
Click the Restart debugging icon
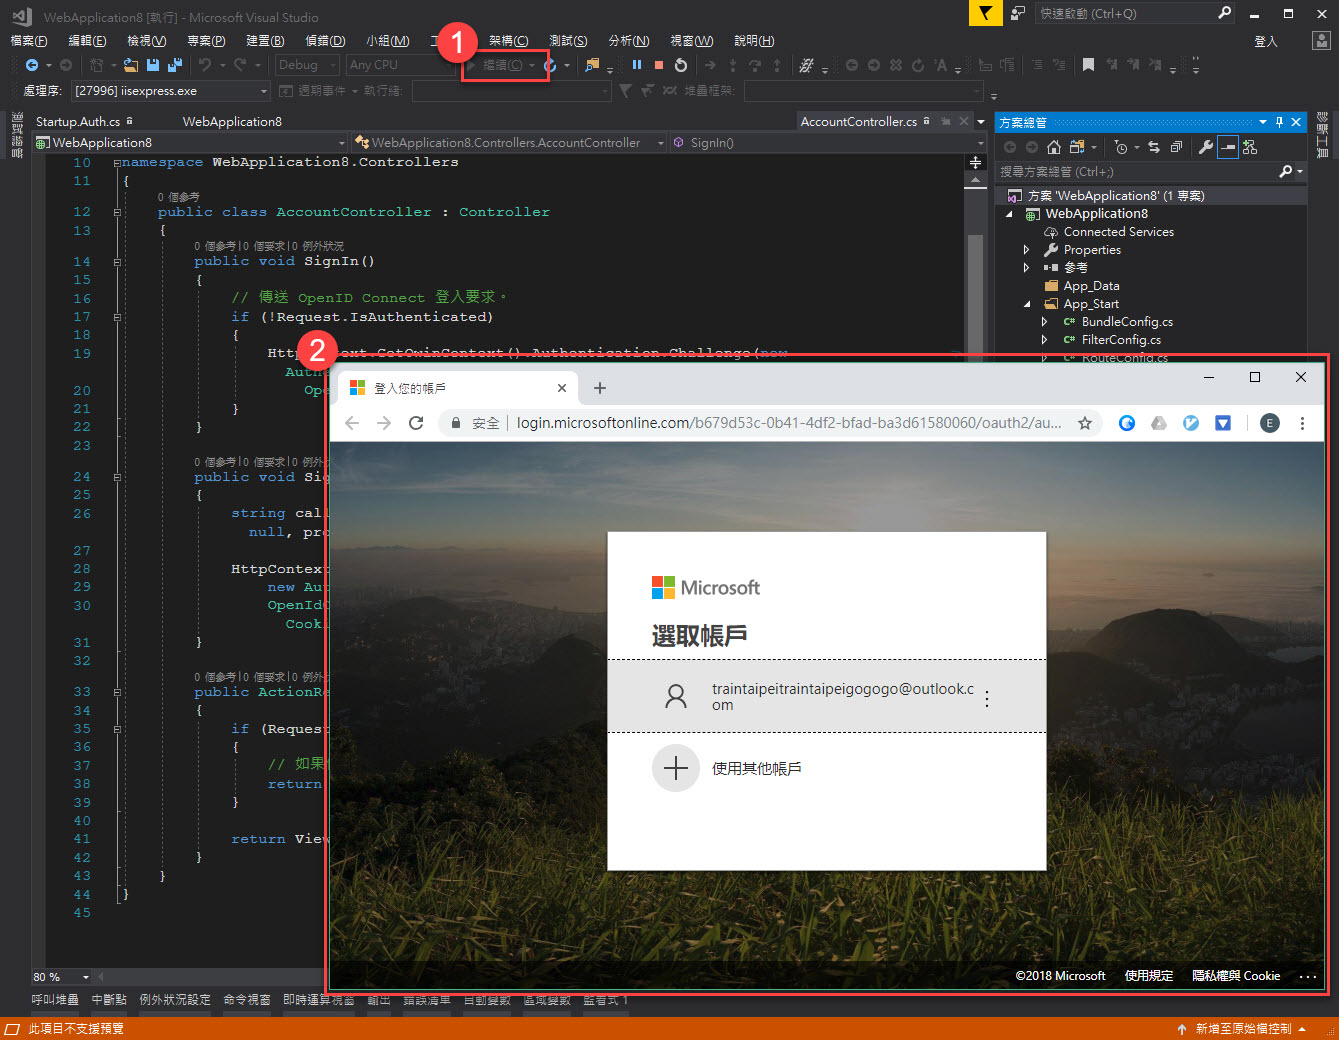coord(681,65)
